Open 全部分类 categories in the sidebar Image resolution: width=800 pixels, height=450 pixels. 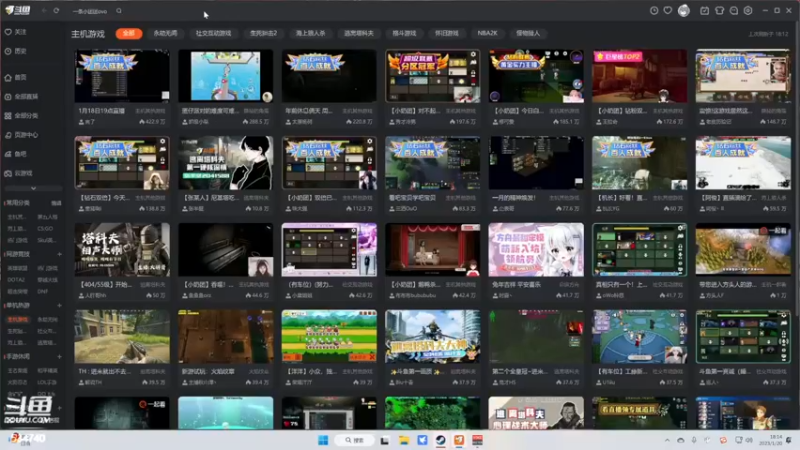[x=21, y=116]
